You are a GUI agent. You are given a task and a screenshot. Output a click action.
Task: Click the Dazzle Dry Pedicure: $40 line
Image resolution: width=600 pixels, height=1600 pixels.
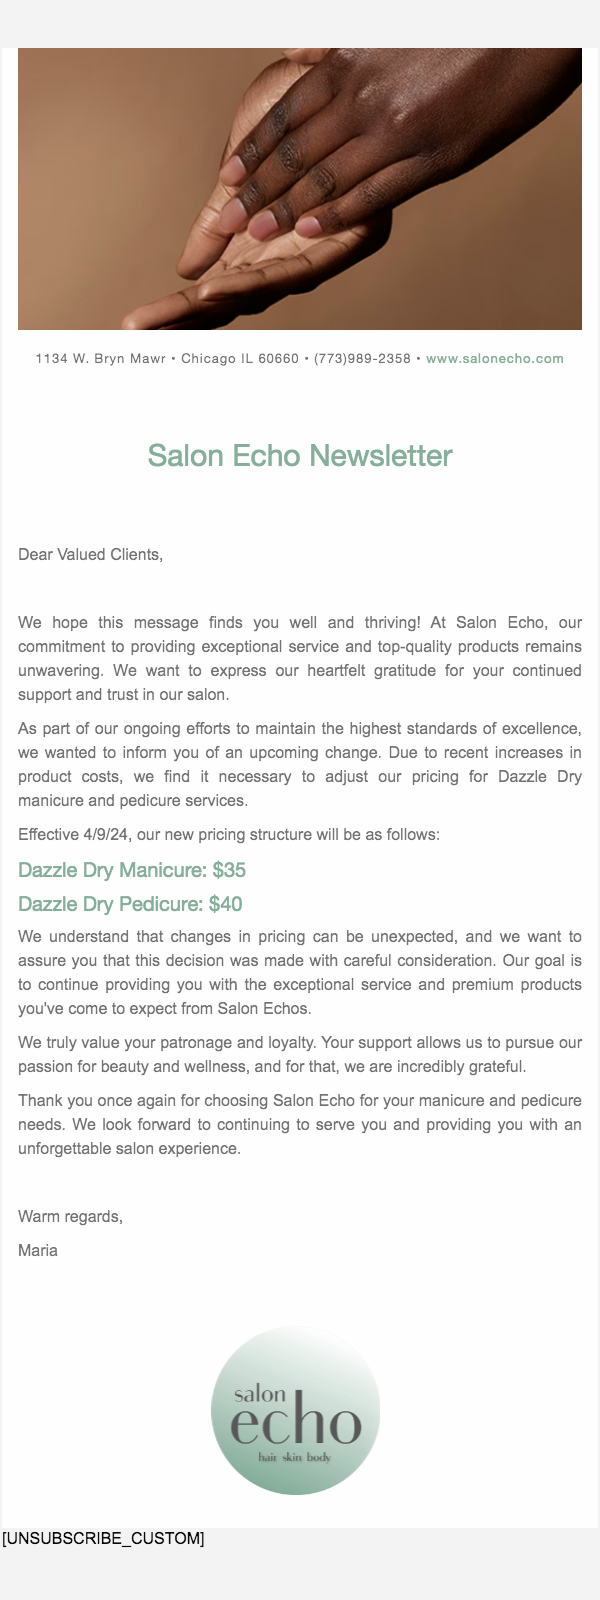pos(130,904)
